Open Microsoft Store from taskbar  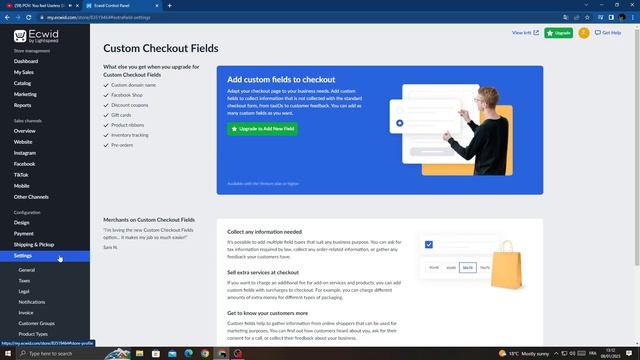(156, 353)
